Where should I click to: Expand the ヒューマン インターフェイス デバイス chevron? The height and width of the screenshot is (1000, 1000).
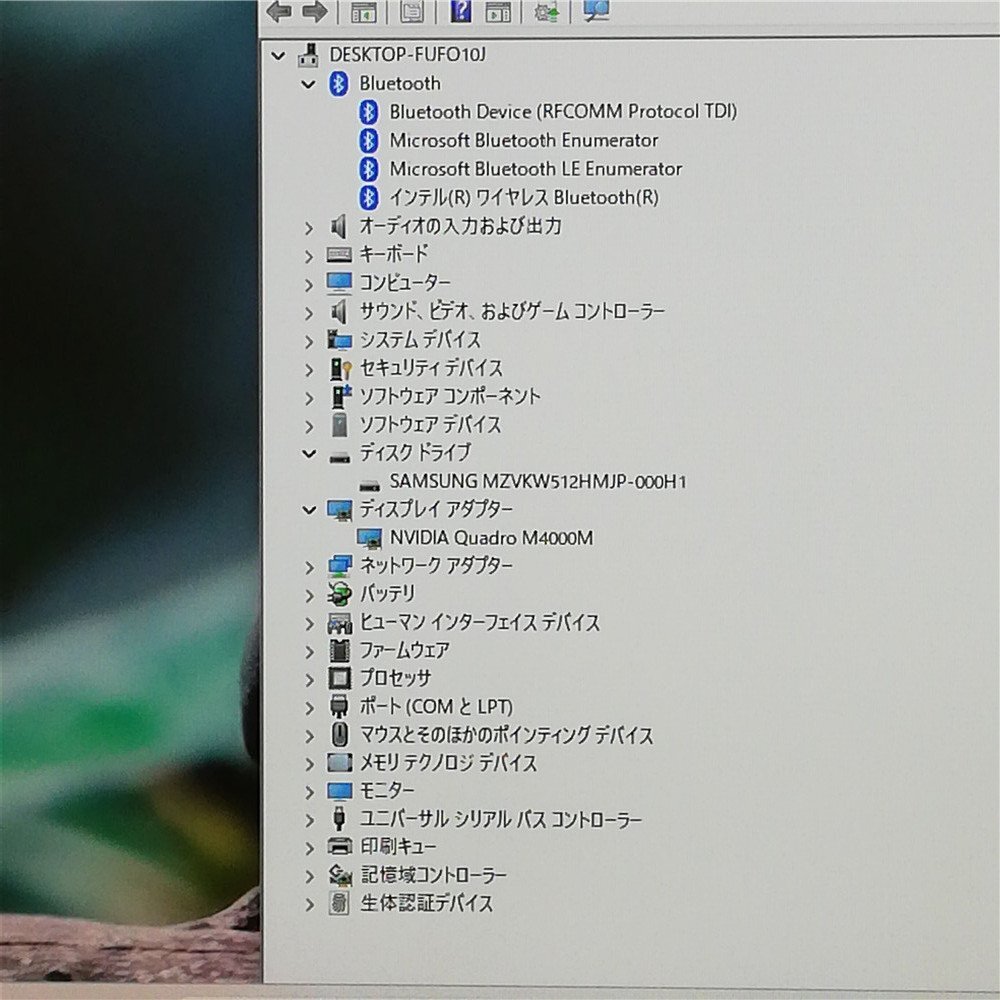click(309, 624)
